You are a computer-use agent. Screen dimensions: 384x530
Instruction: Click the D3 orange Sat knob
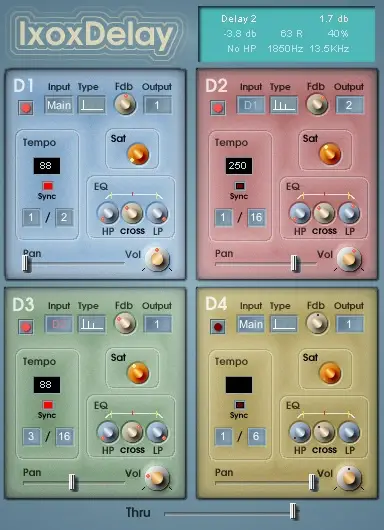(x=138, y=373)
